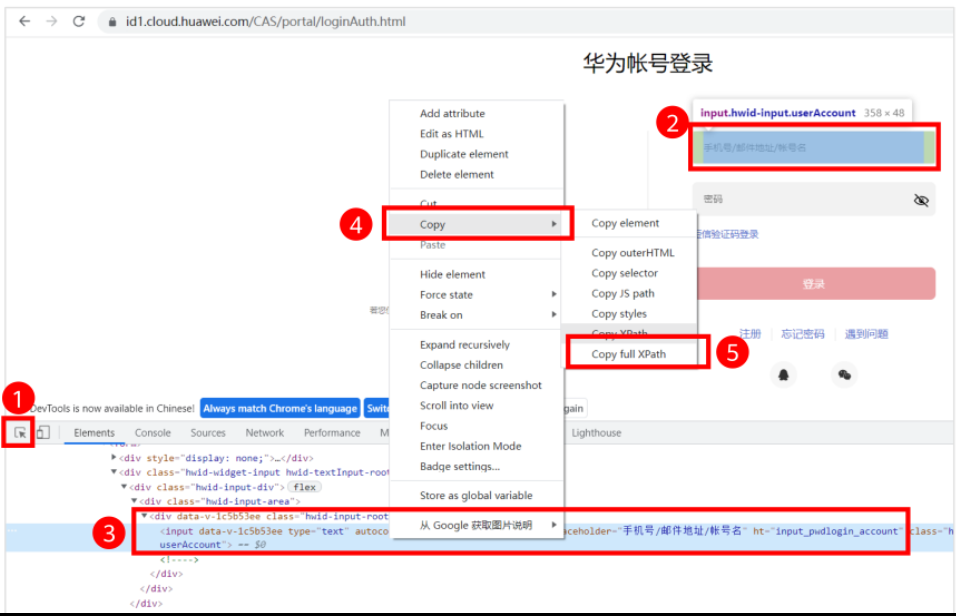
Task: Click the 忘记密码 forgot password link
Action: (802, 334)
